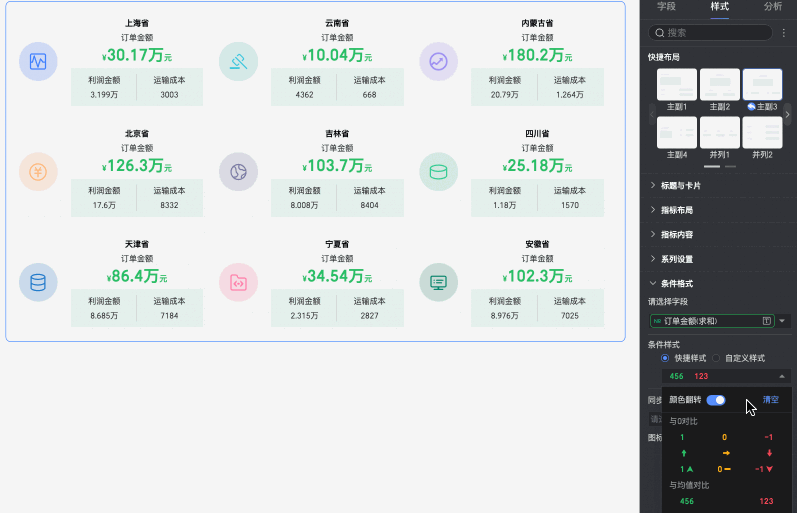Screen dimensions: 797x513
Task: Click the reset arrow icon next to 主副3
Action: click(x=751, y=106)
